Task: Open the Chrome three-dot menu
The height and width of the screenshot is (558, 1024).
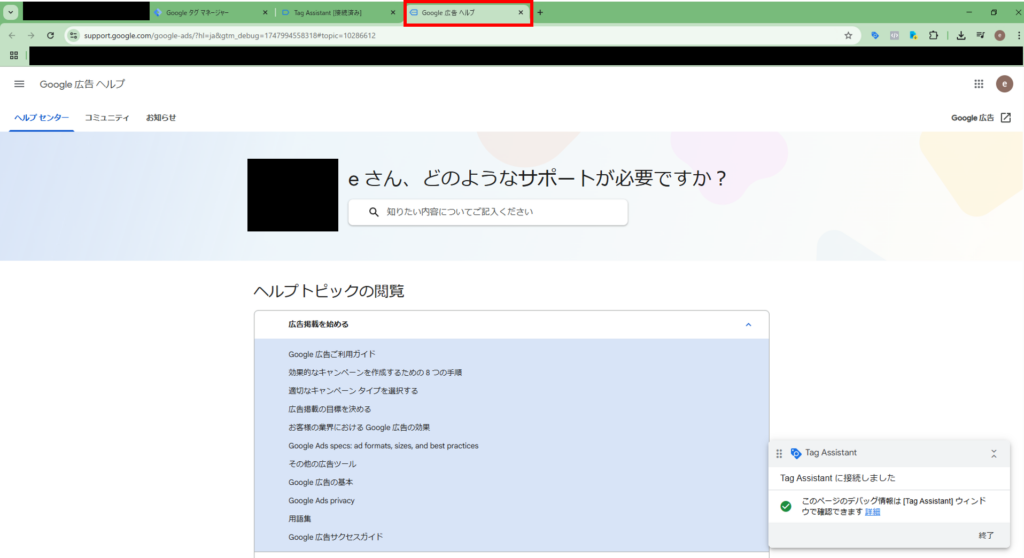Action: pos(1019,35)
